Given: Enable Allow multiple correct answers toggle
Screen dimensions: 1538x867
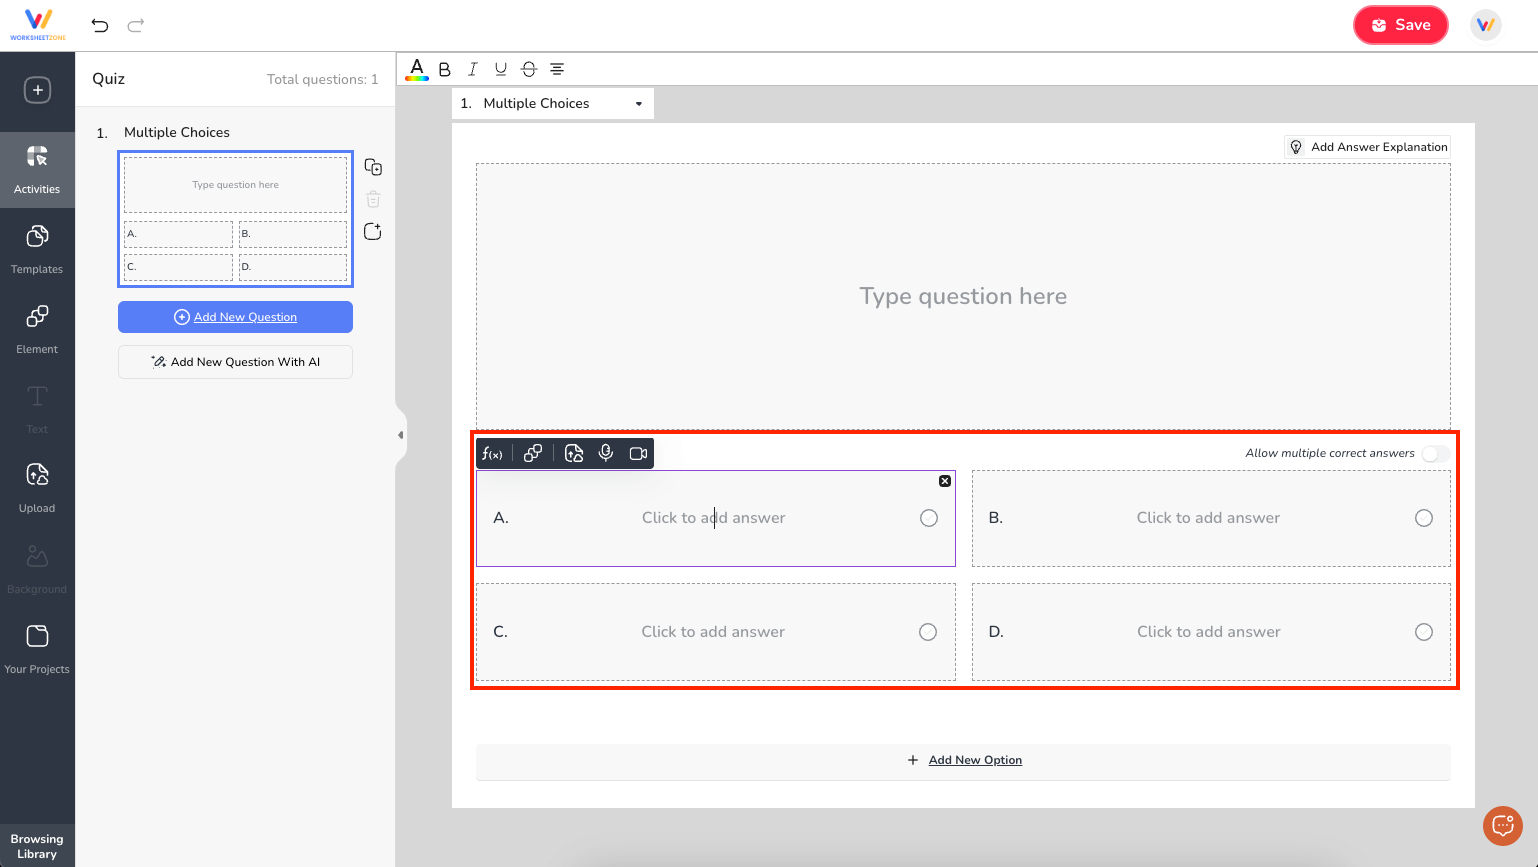Looking at the screenshot, I should pyautogui.click(x=1435, y=453).
